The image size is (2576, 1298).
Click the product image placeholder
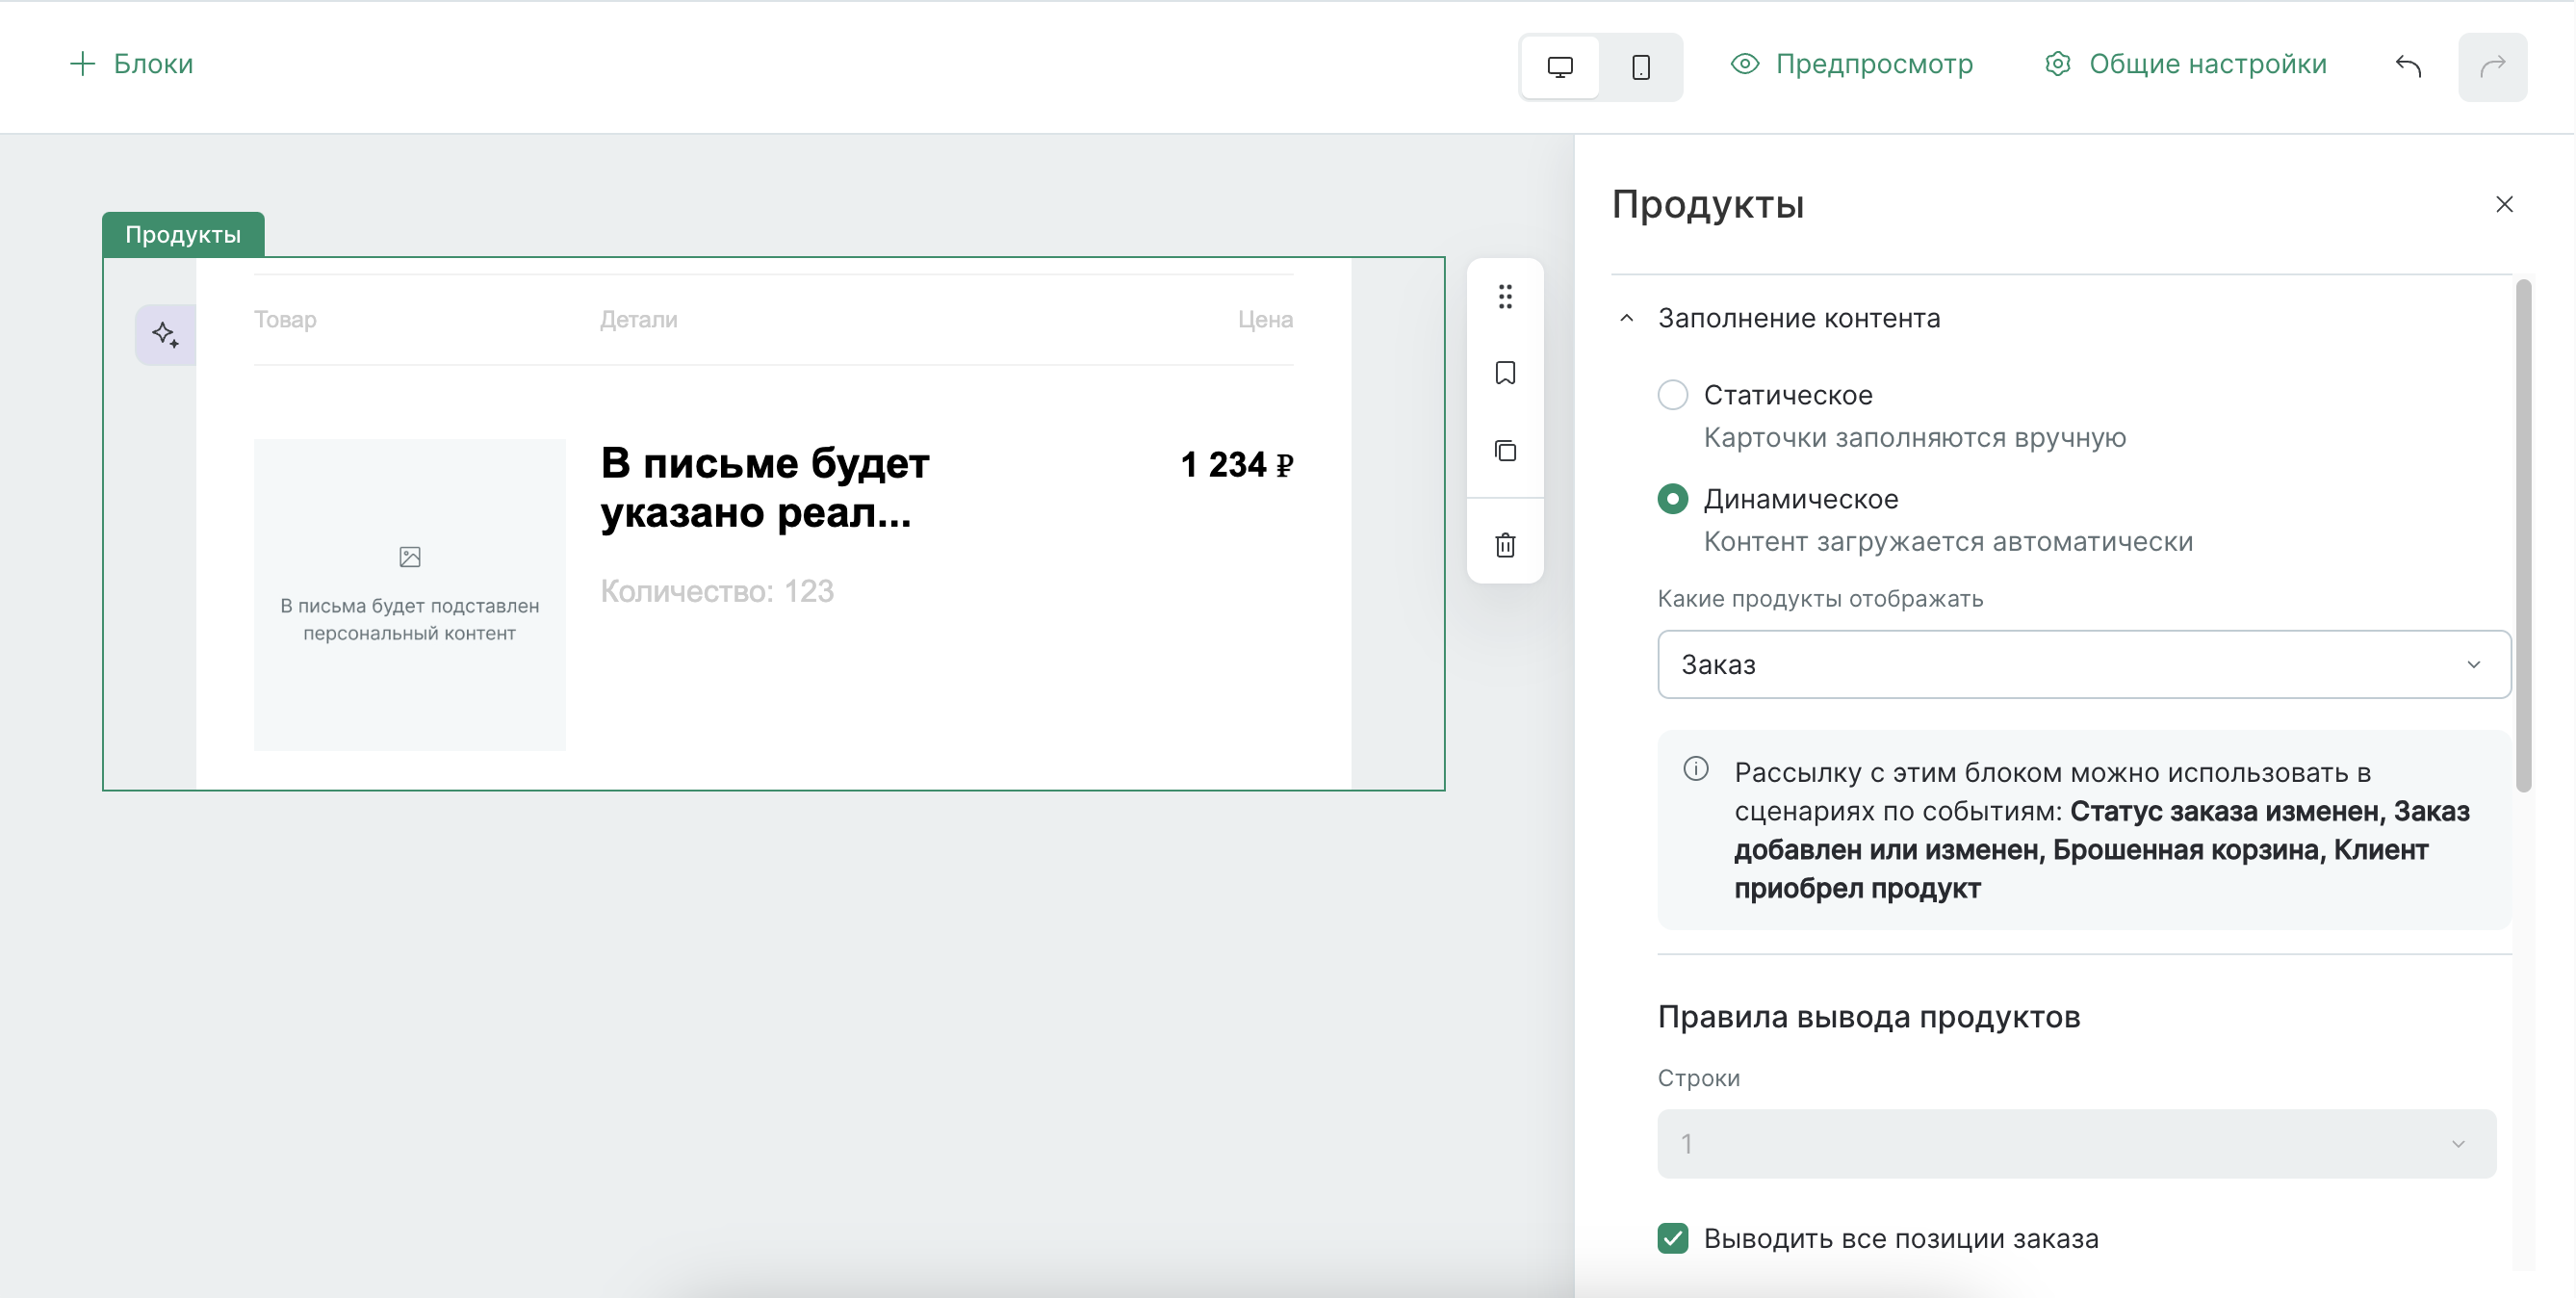pos(409,595)
